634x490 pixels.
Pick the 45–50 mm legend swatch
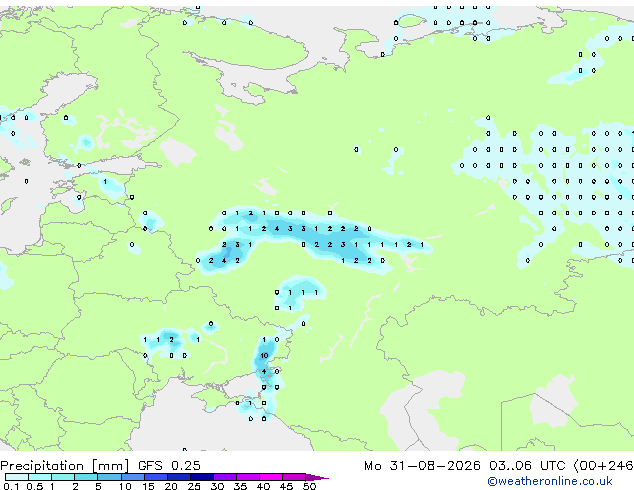294,477
